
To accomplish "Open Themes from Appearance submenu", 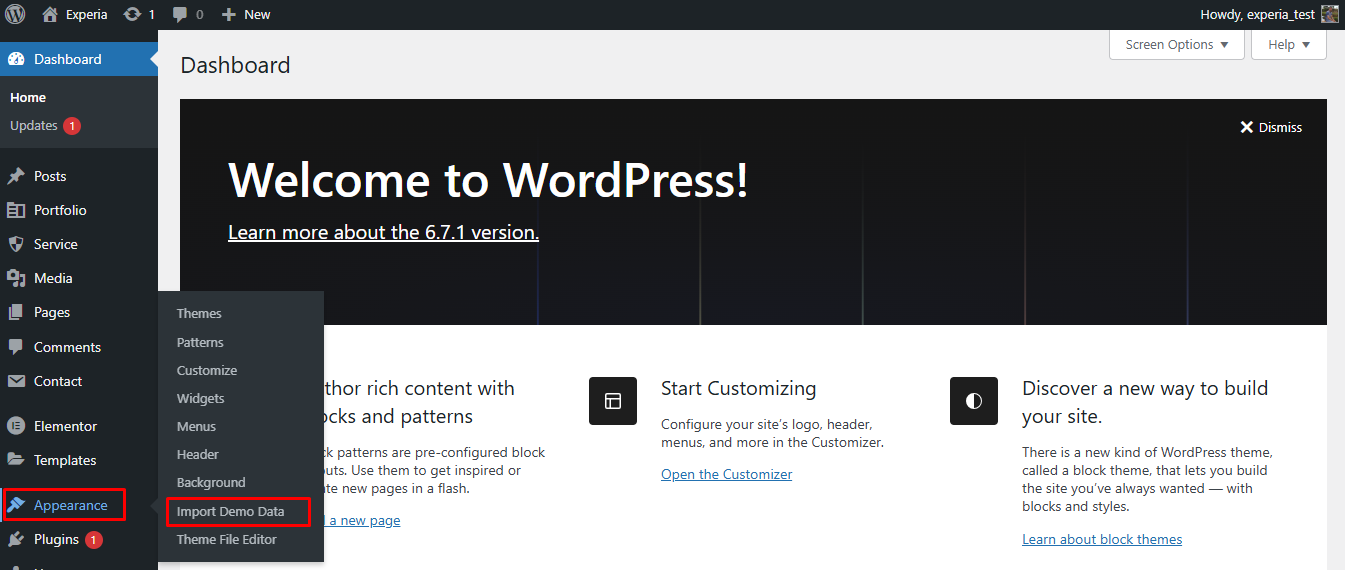I will pos(199,313).
